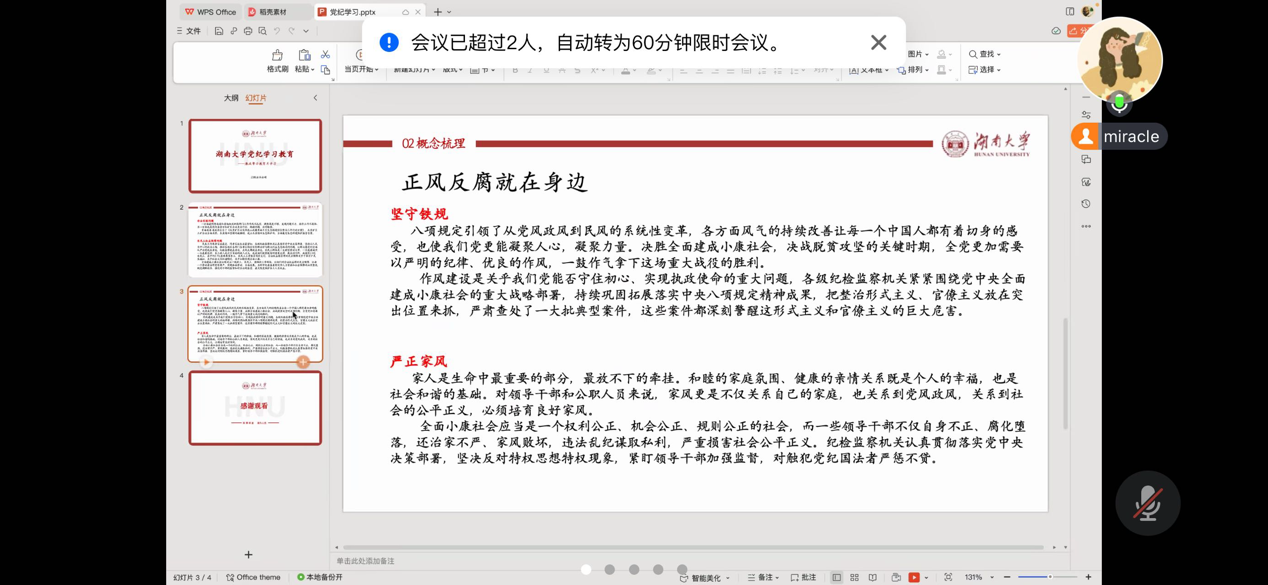The image size is (1268, 585).
Task: Switch to slide sorter grid view icon
Action: tap(854, 577)
